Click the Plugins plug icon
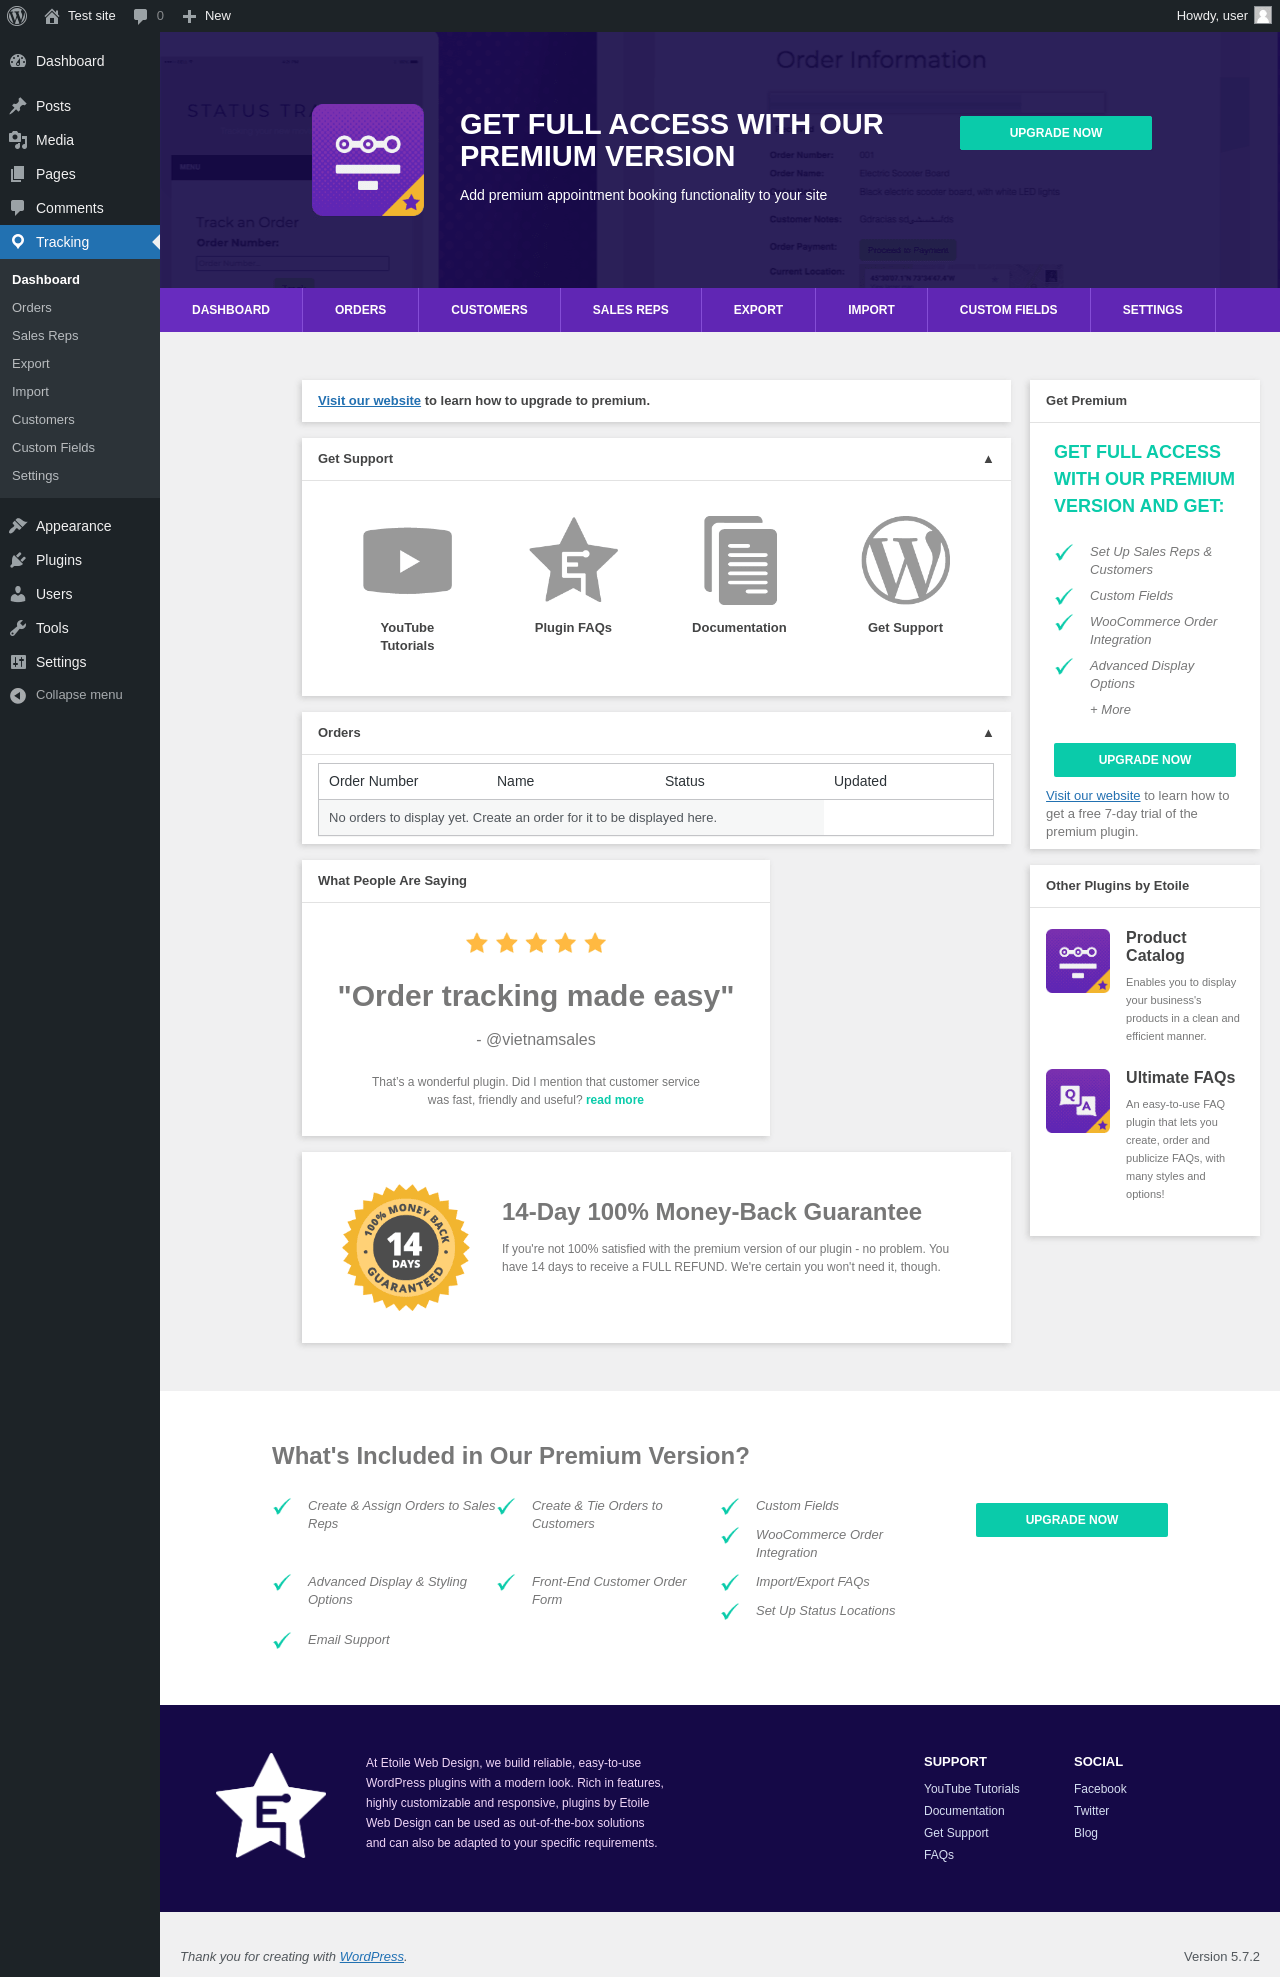This screenshot has width=1280, height=1977. [18, 560]
